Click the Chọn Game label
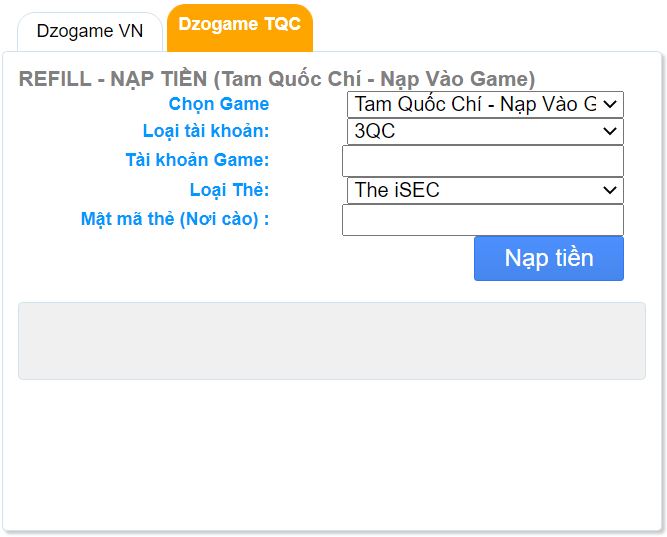 tap(219, 104)
